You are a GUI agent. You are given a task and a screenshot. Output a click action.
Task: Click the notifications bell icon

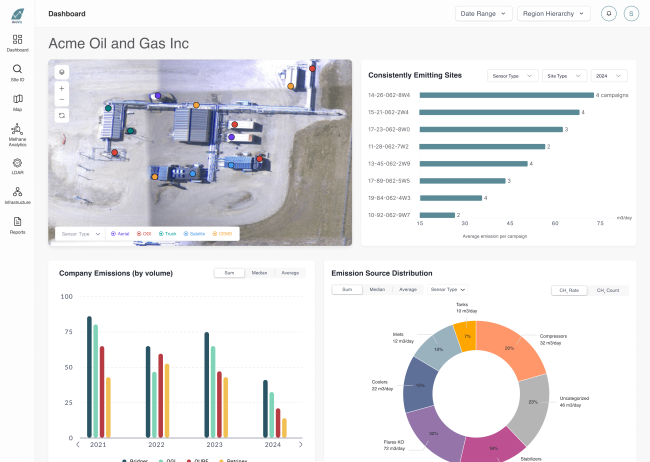click(609, 14)
